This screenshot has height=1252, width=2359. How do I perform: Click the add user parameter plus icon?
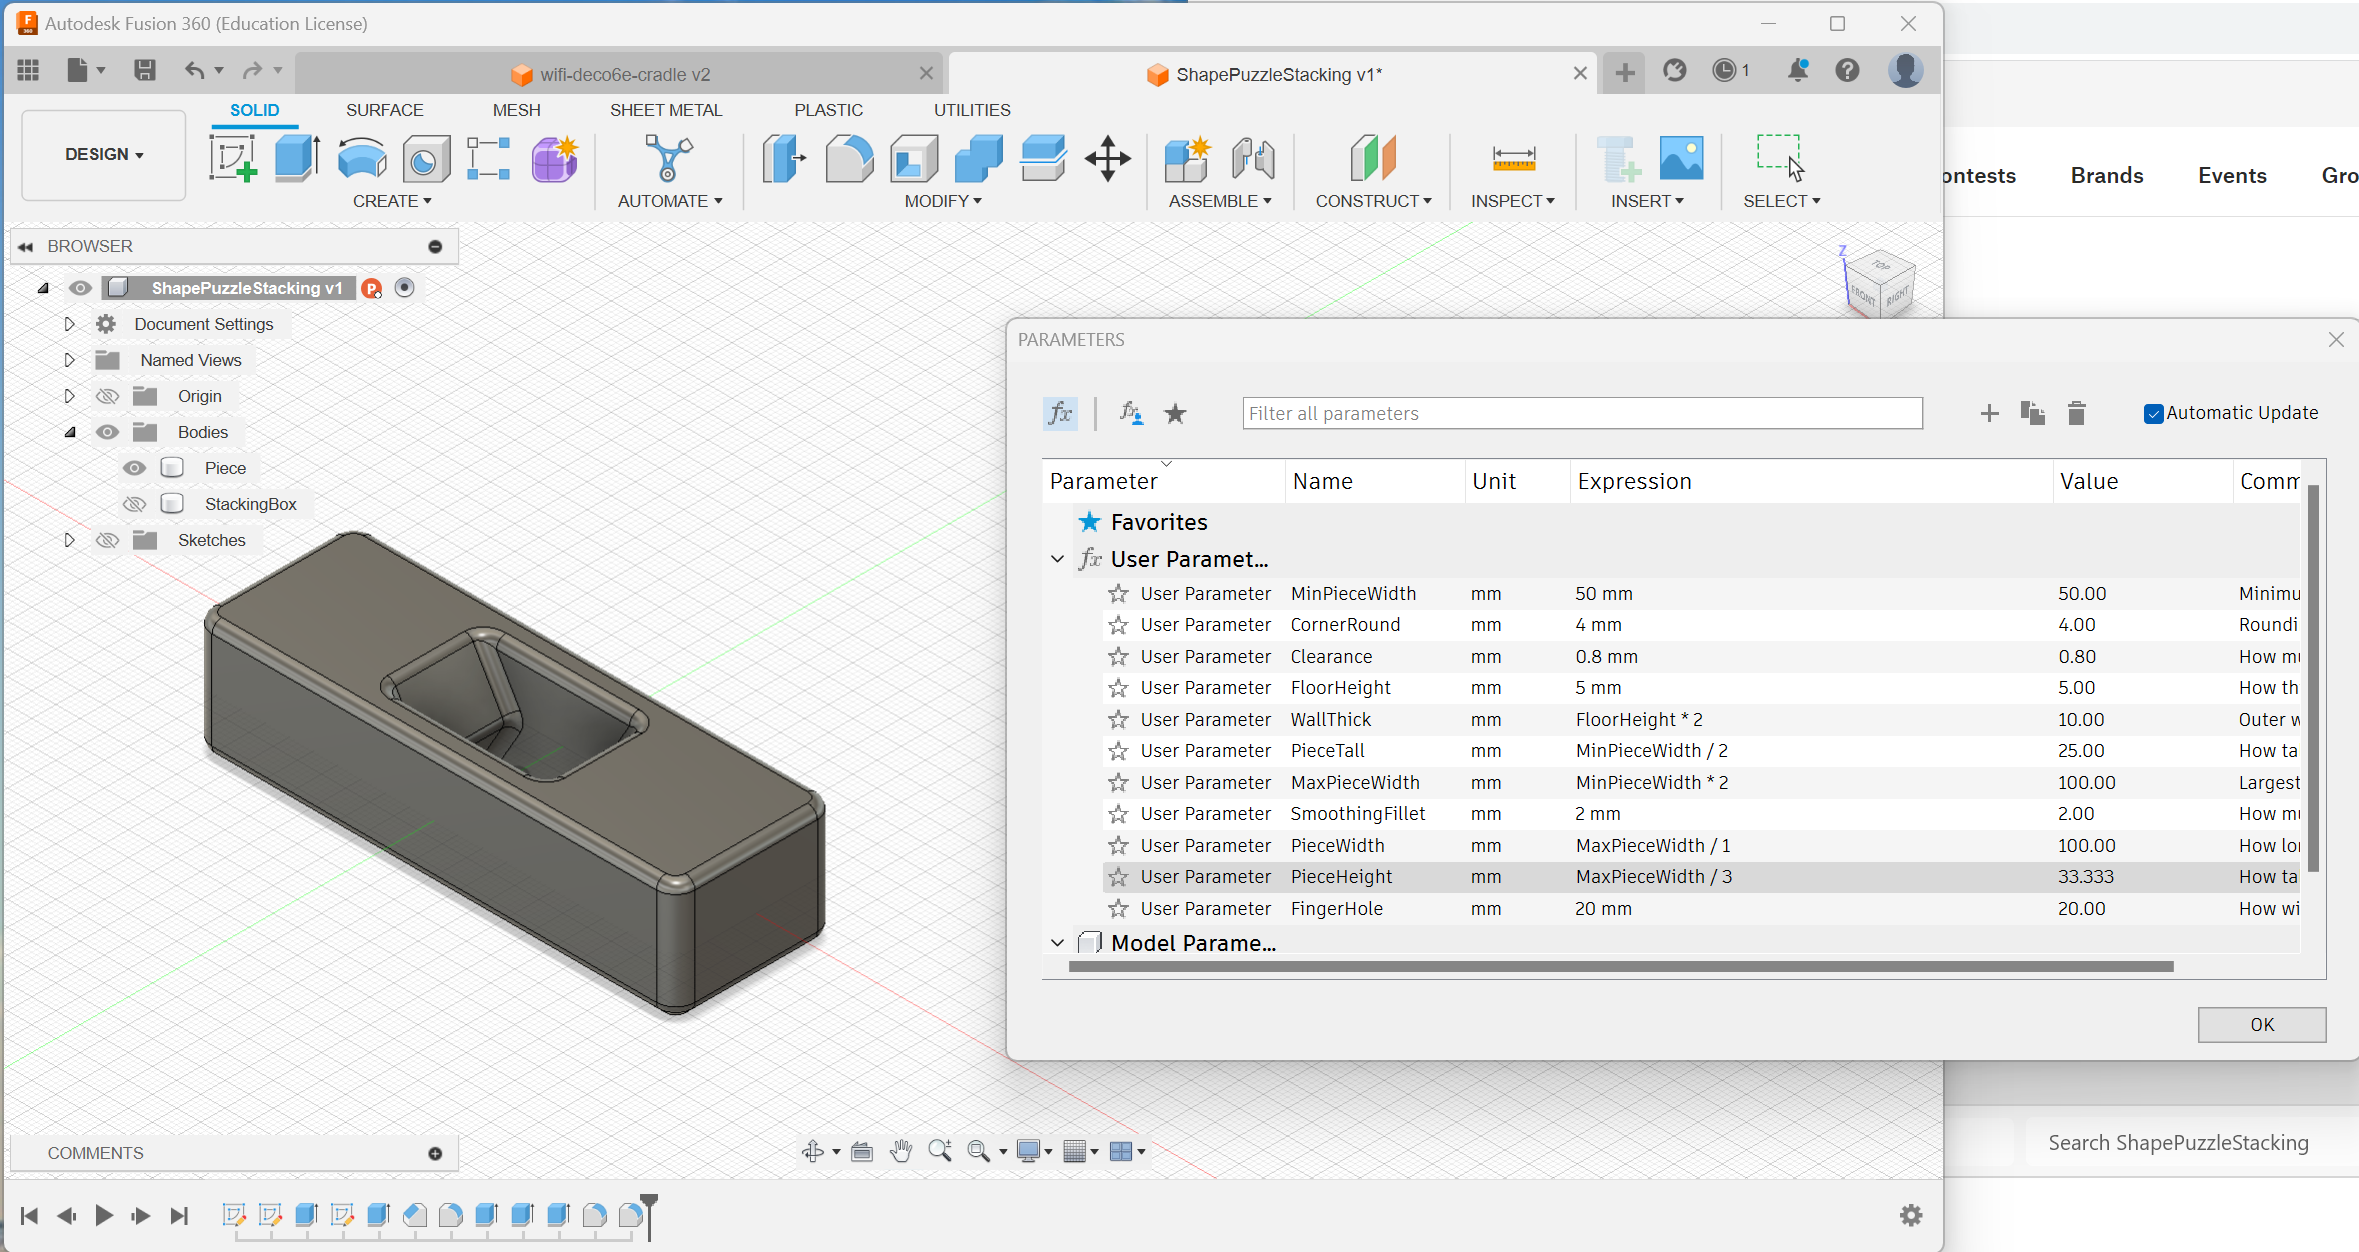[x=1989, y=413]
